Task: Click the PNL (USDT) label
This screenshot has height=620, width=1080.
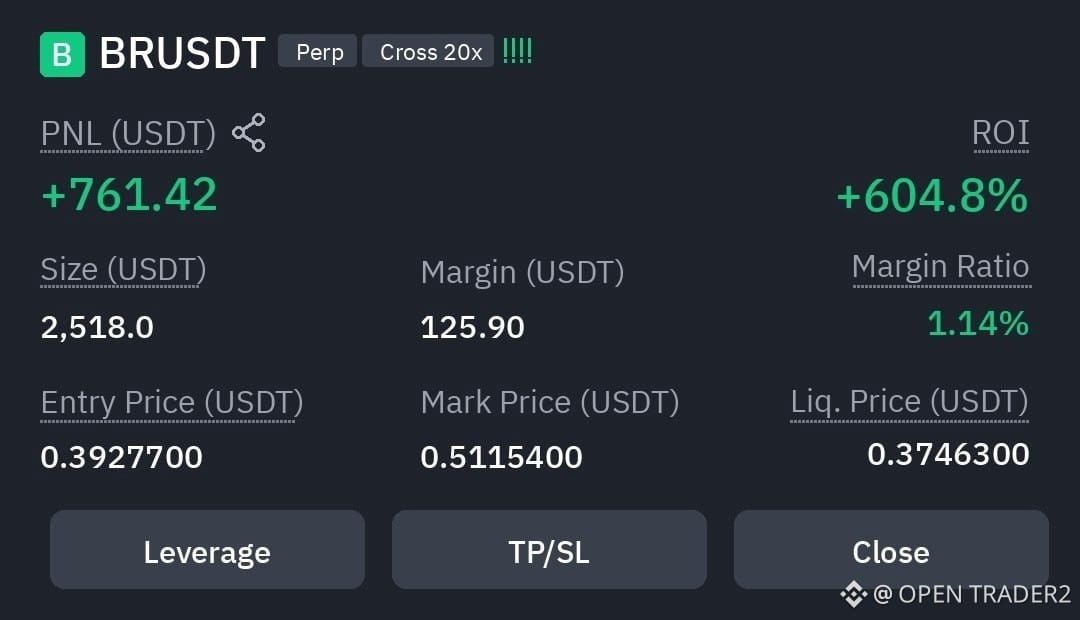Action: tap(128, 134)
